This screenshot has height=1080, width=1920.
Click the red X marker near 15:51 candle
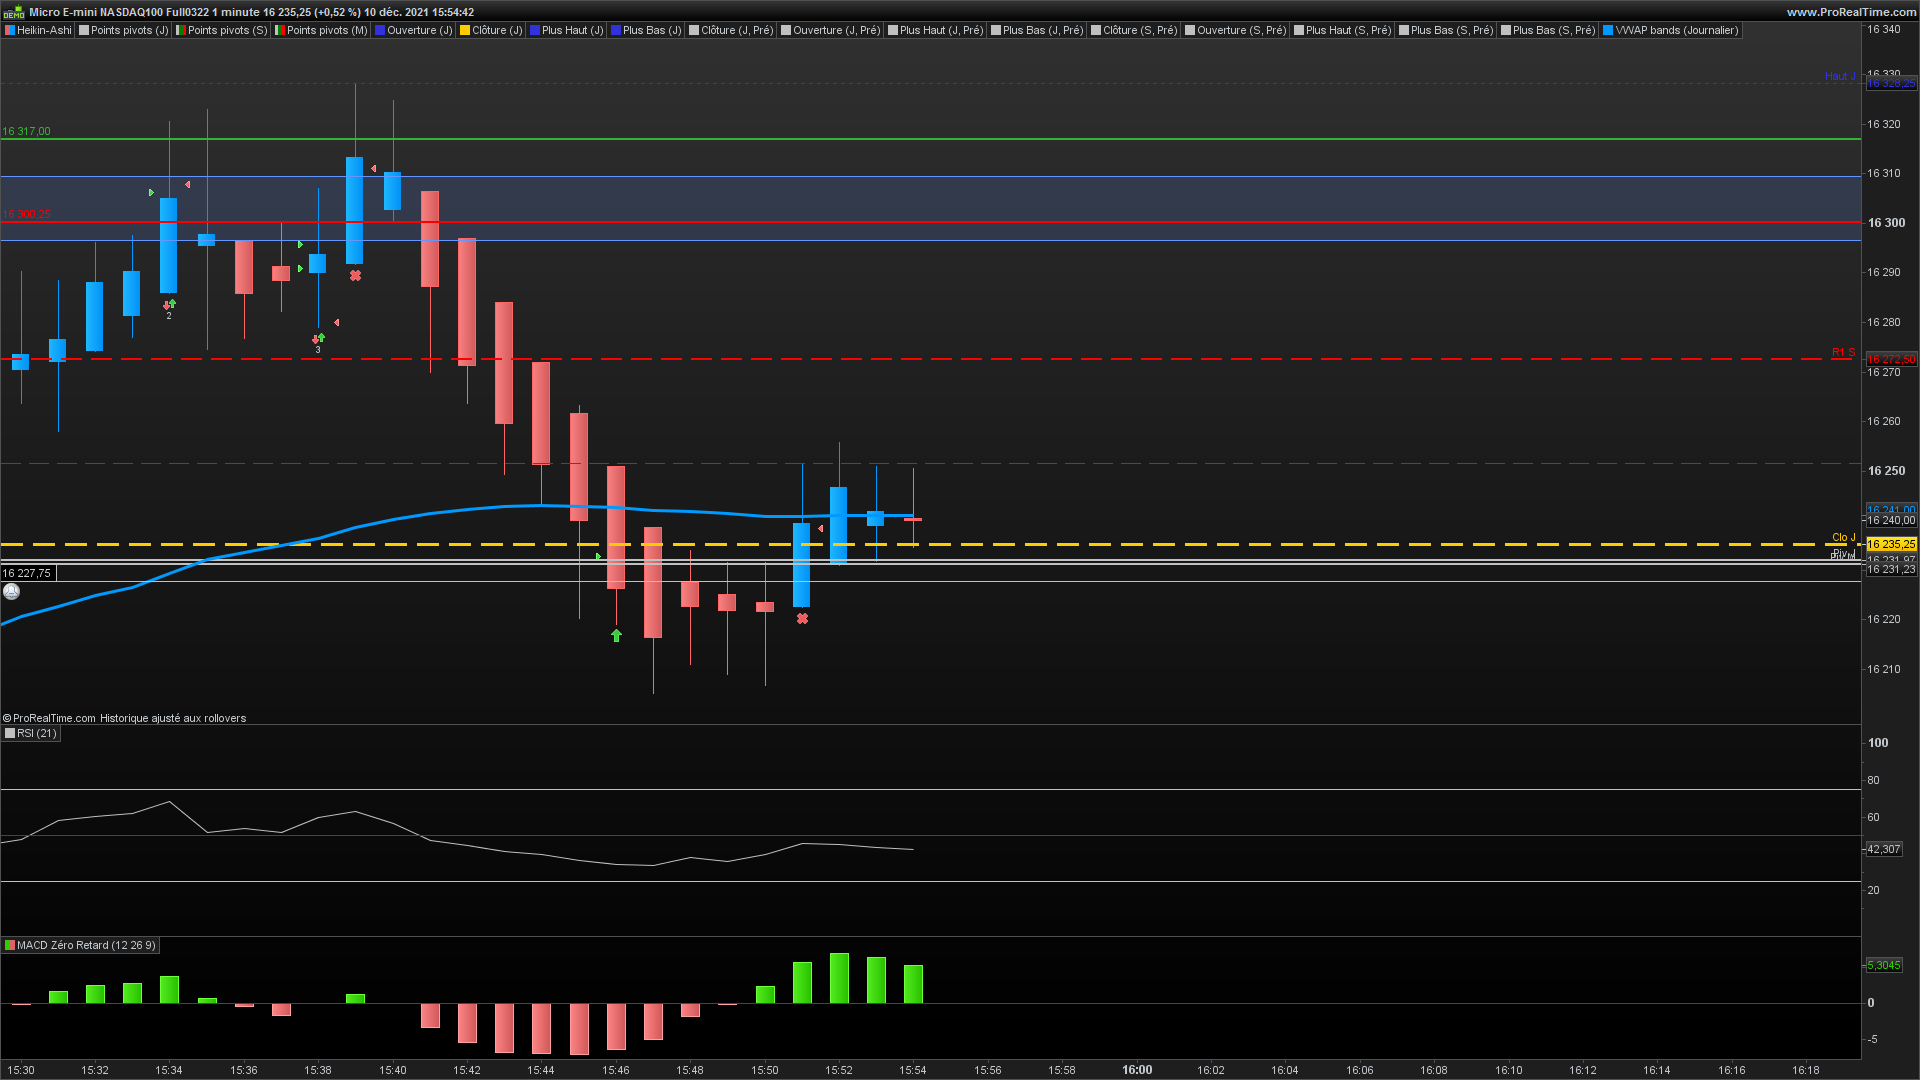pyautogui.click(x=802, y=619)
